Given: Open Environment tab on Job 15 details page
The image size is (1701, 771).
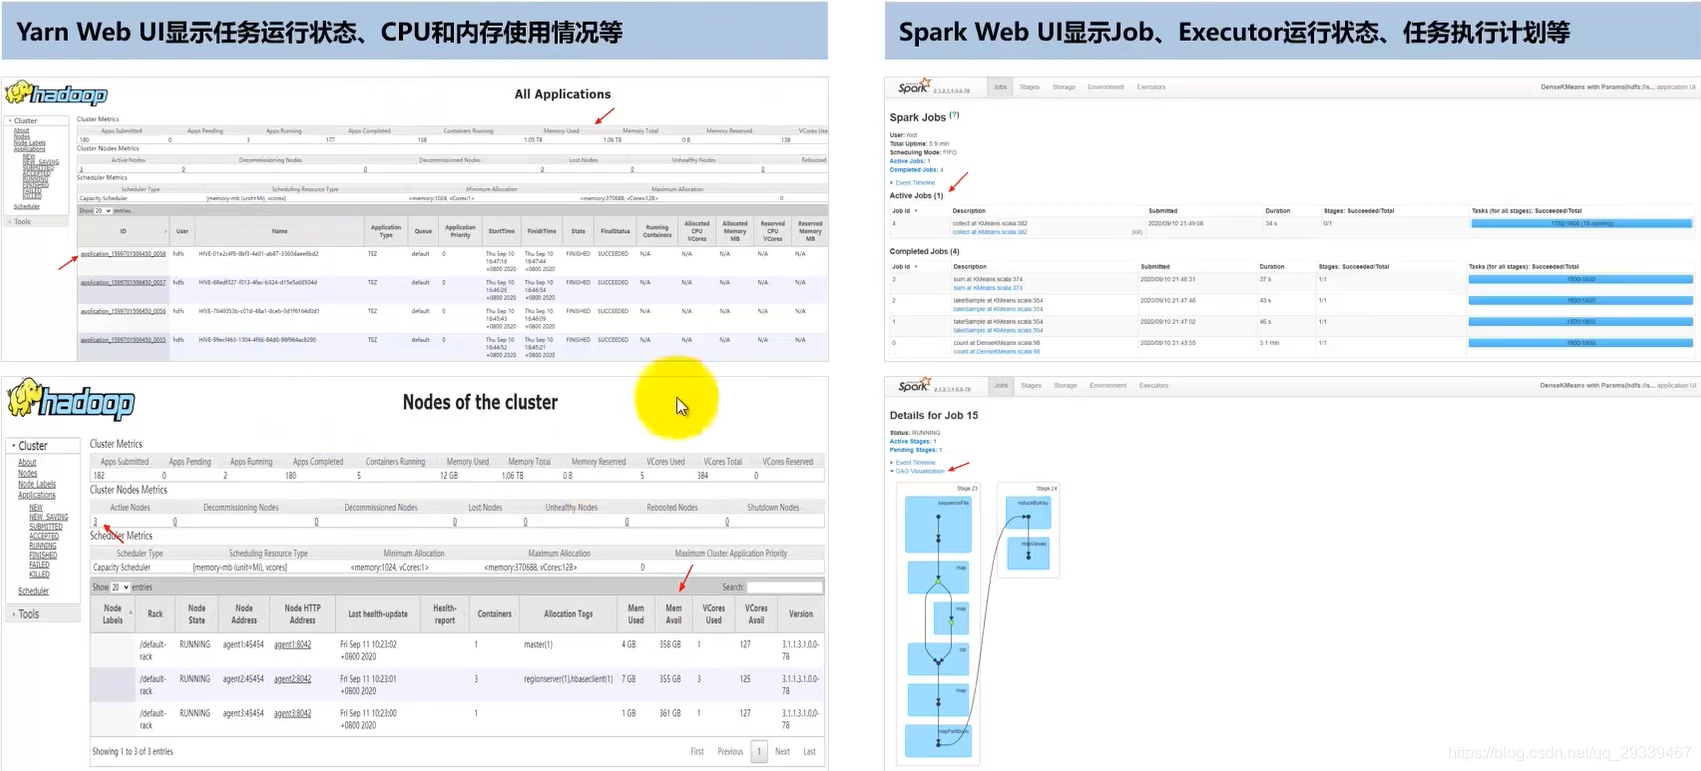Looking at the screenshot, I should coord(1108,385).
